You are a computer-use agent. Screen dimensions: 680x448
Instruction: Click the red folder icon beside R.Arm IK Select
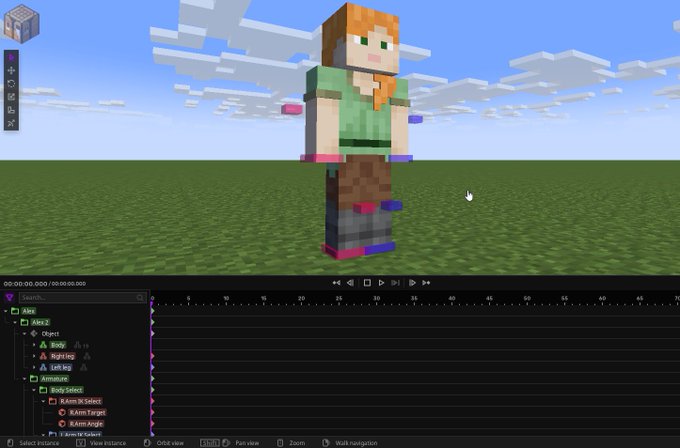[52, 401]
